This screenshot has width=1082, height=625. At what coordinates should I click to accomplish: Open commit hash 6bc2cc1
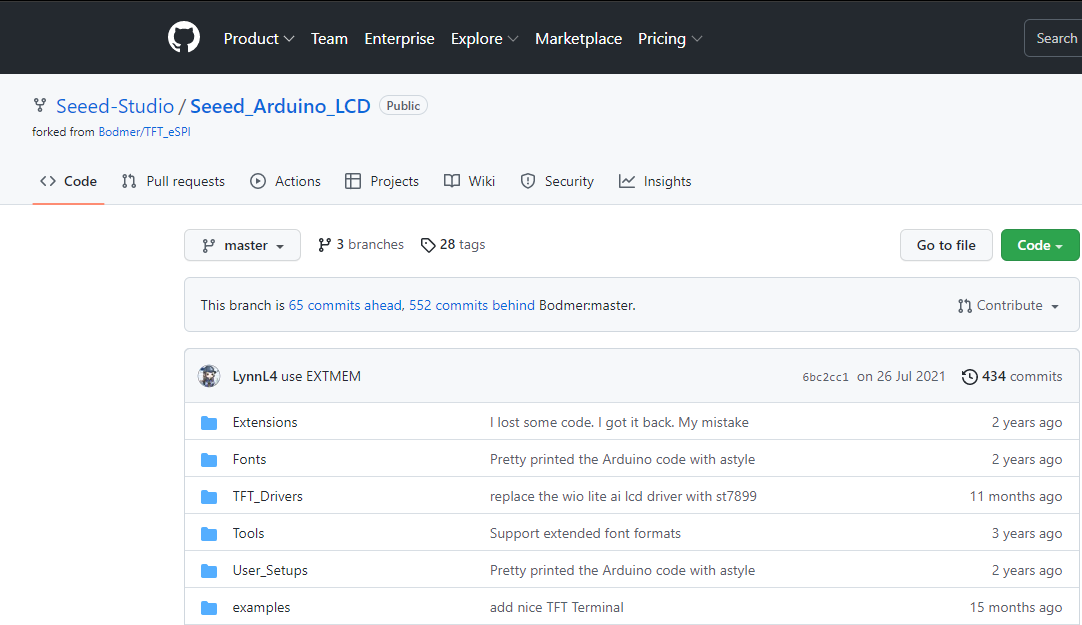click(825, 377)
